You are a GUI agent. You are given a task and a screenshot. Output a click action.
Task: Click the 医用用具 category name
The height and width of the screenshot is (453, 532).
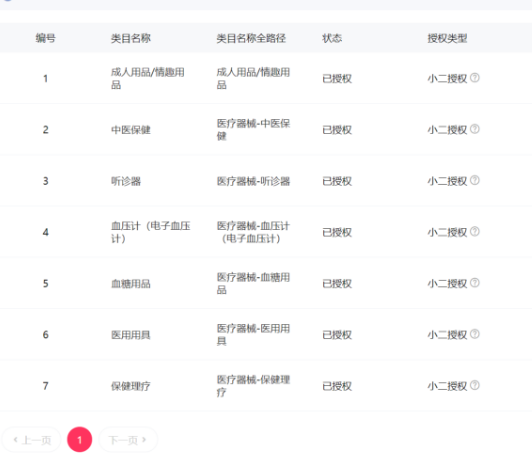tap(131, 335)
